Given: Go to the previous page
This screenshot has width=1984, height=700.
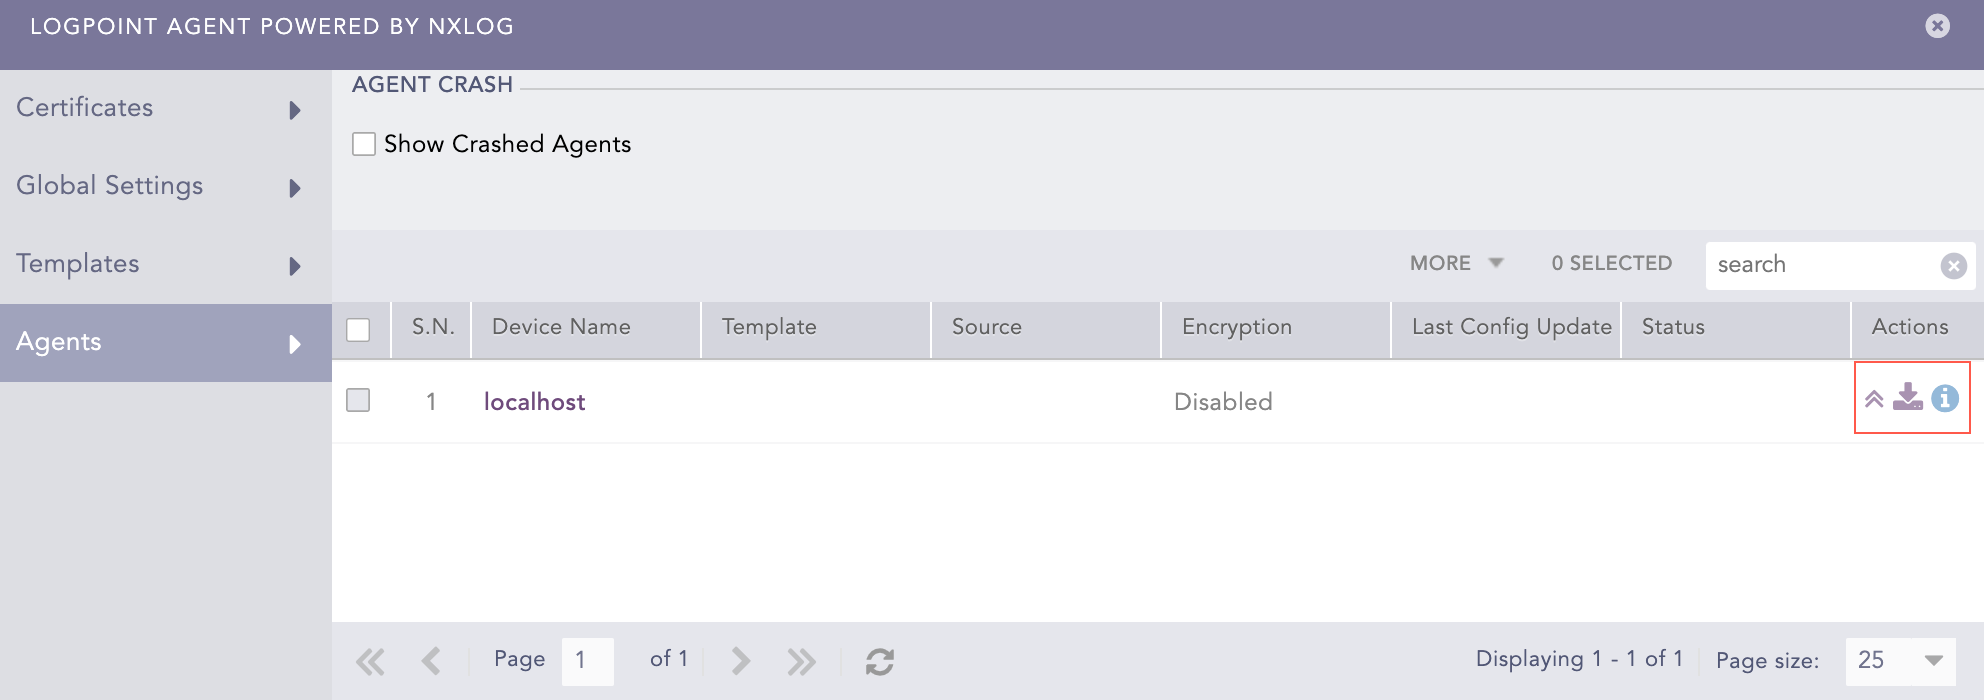Looking at the screenshot, I should pyautogui.click(x=432, y=661).
